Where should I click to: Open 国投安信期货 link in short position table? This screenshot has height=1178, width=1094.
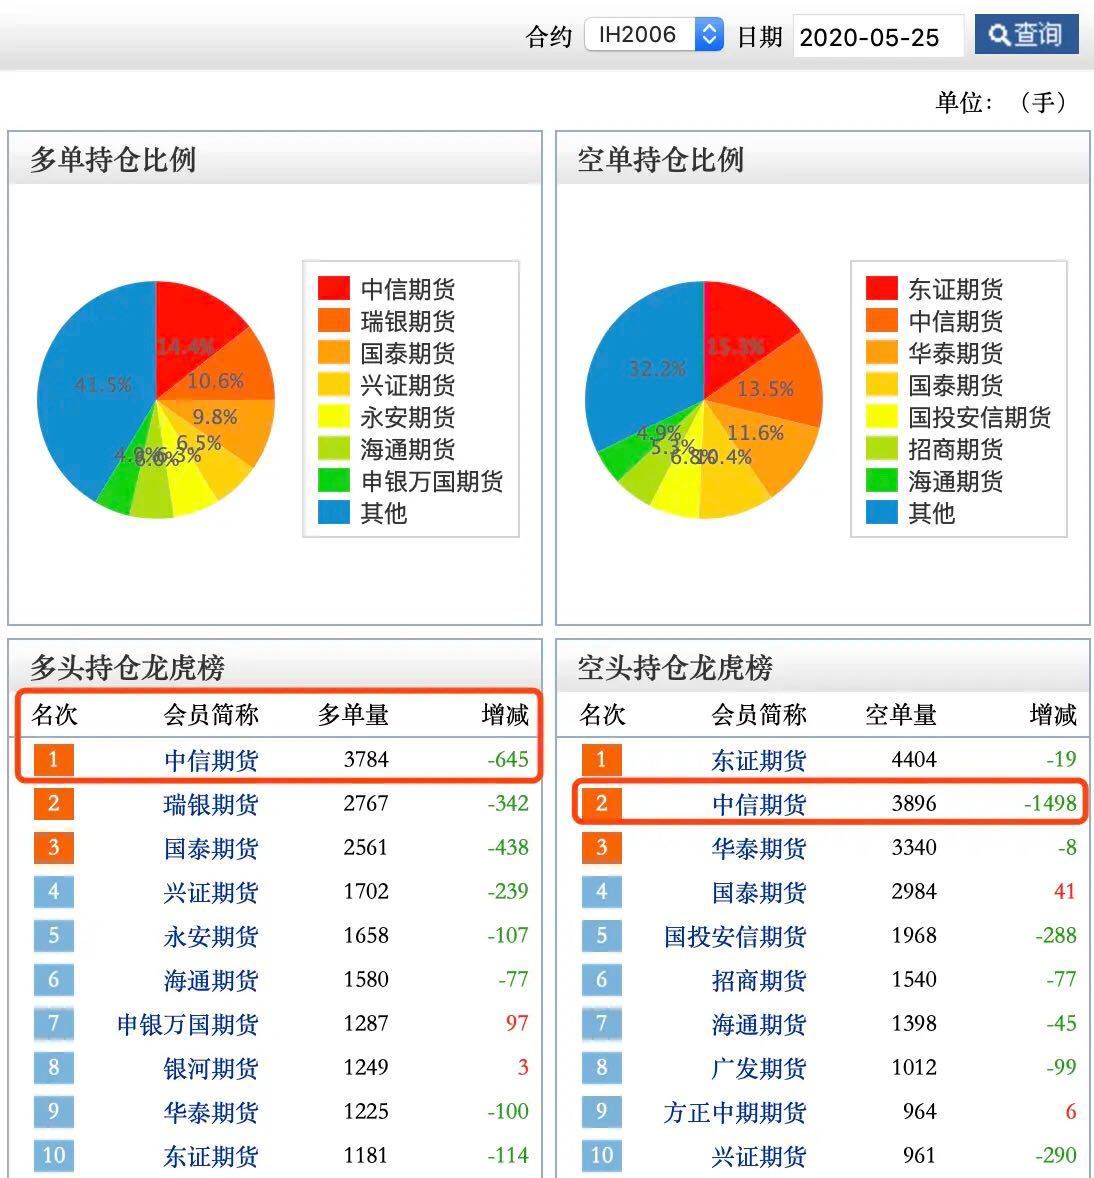(735, 936)
